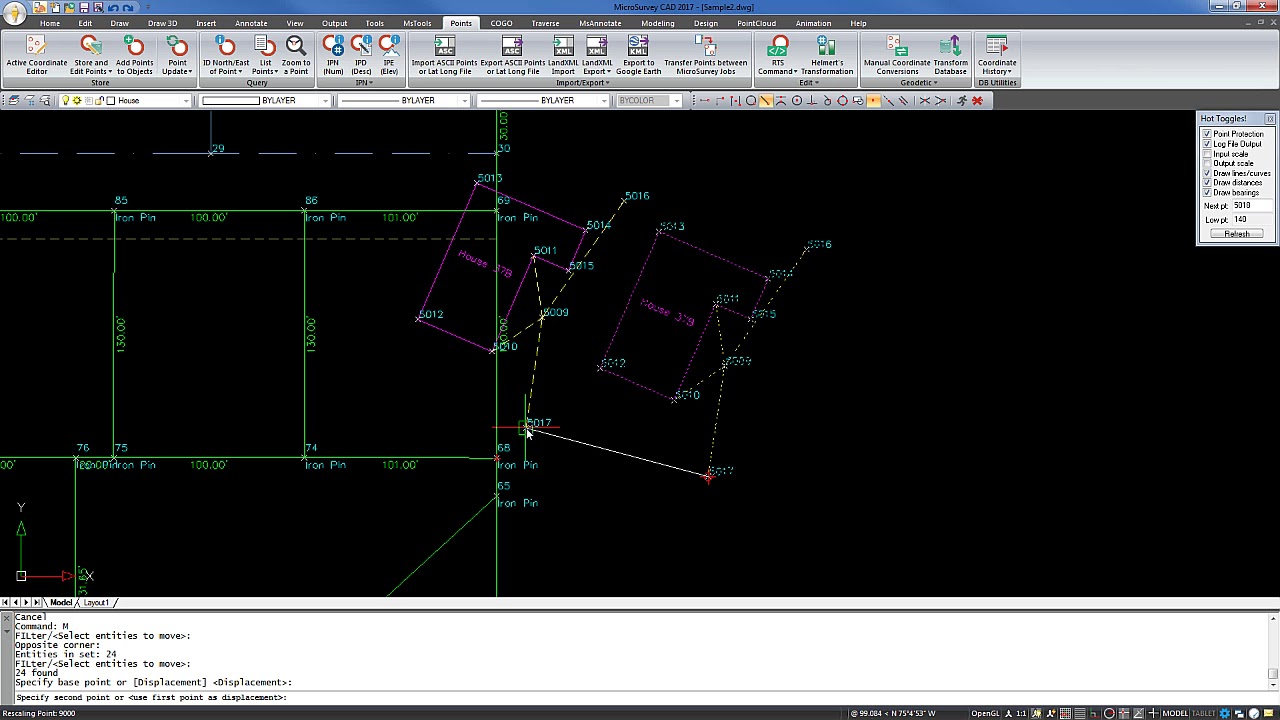Toggle House layer lightbulb visibility

coord(66,101)
